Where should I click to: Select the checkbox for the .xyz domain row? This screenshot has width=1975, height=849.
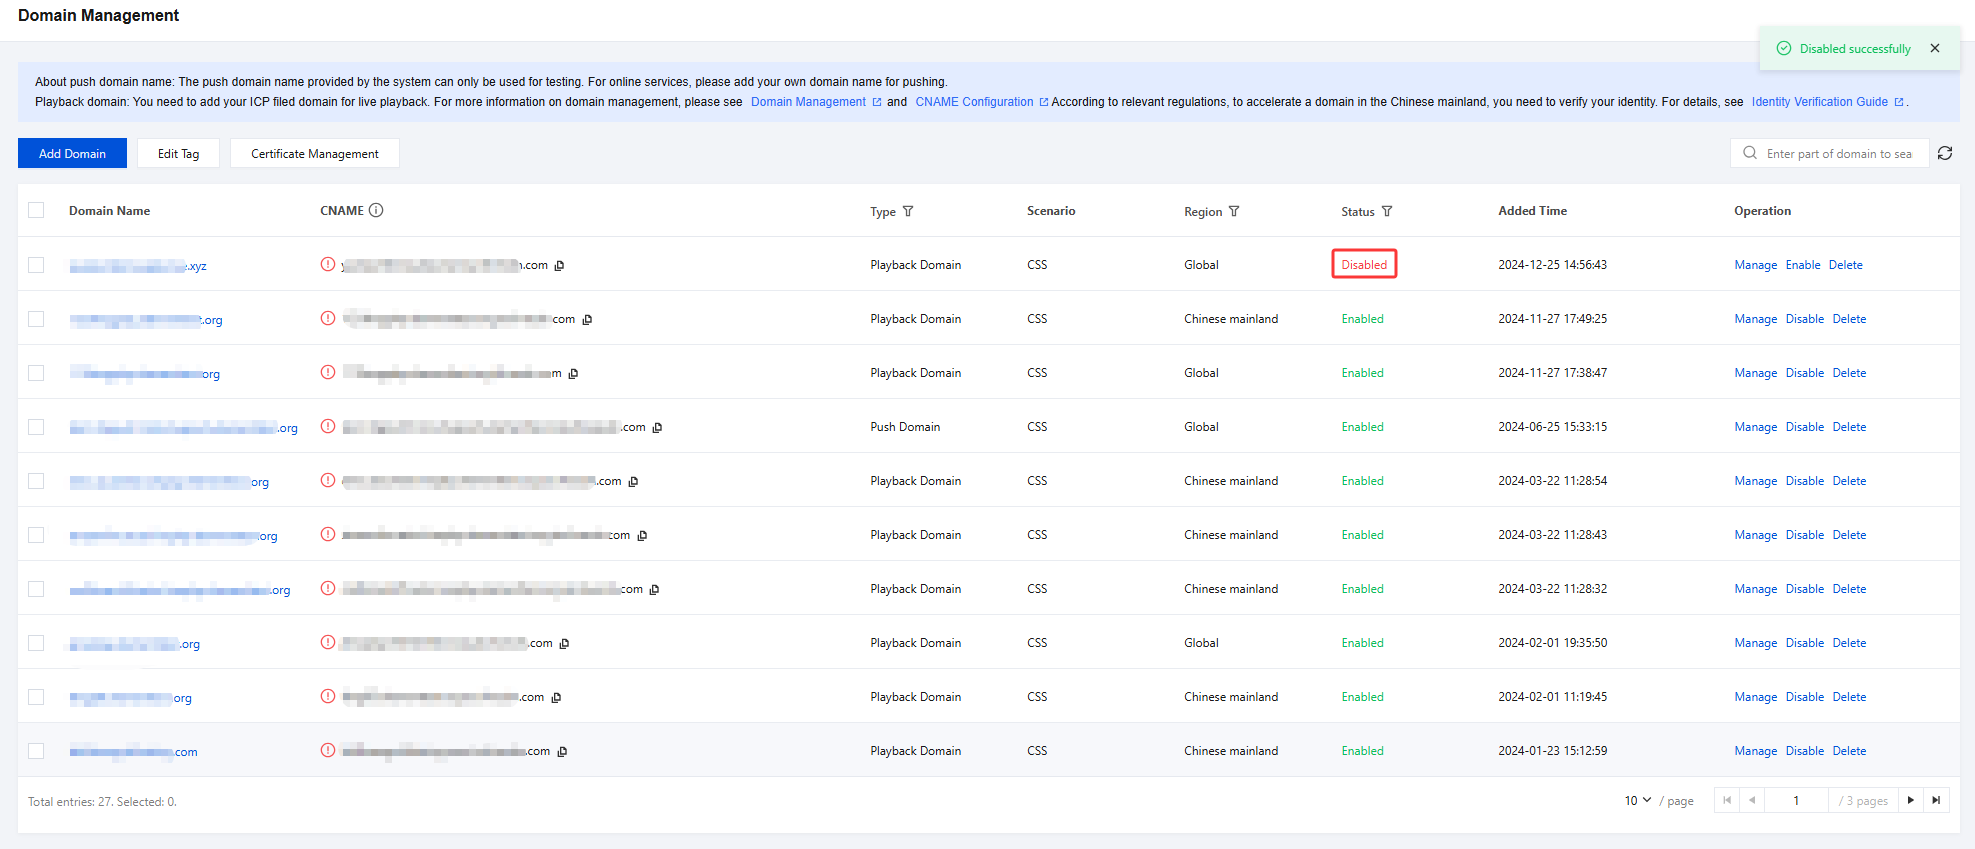[36, 265]
